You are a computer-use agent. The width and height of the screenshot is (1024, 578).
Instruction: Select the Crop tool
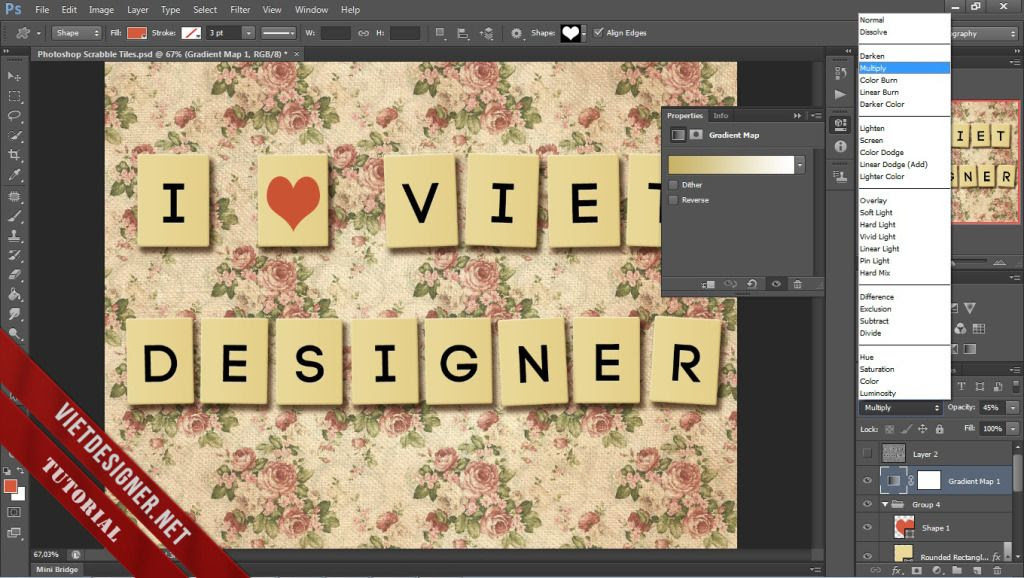pyautogui.click(x=14, y=155)
